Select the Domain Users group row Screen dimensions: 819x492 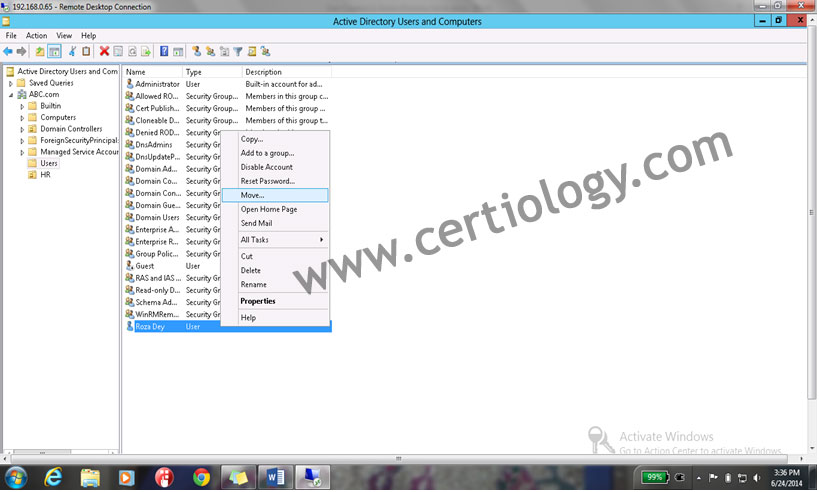[172, 217]
